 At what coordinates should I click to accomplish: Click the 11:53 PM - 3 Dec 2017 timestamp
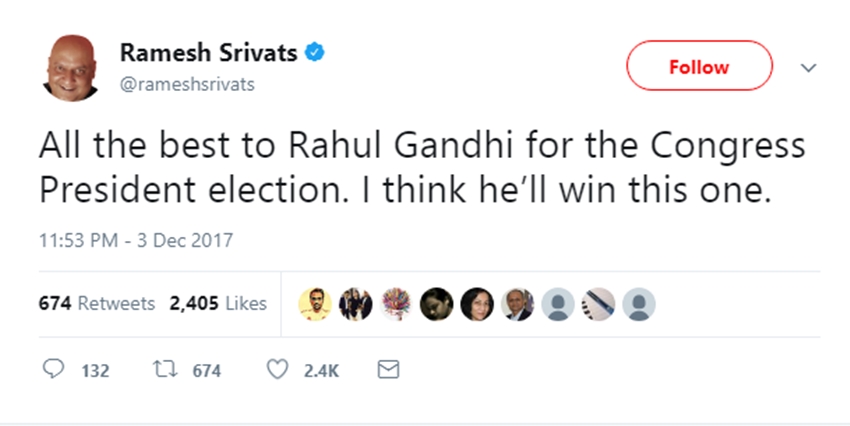coord(135,241)
